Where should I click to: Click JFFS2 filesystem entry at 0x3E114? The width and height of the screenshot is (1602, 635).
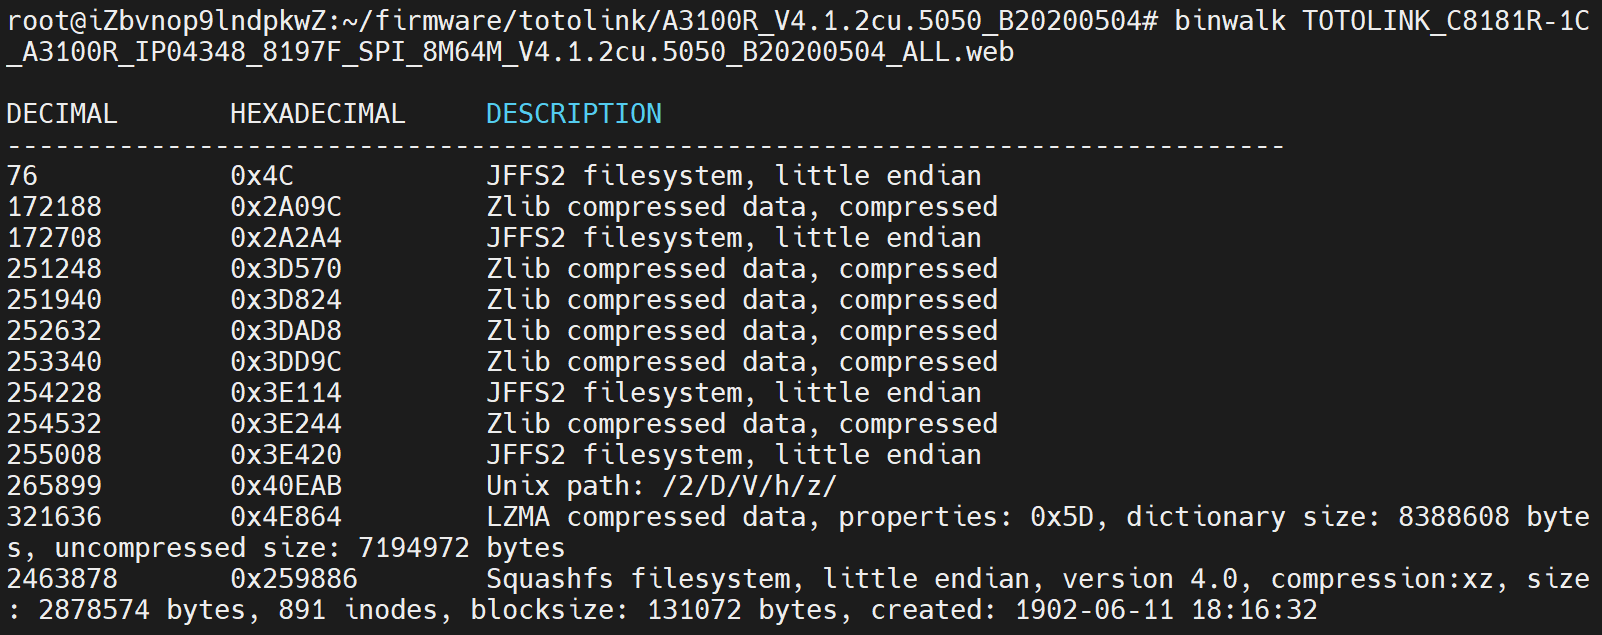[x=734, y=393]
